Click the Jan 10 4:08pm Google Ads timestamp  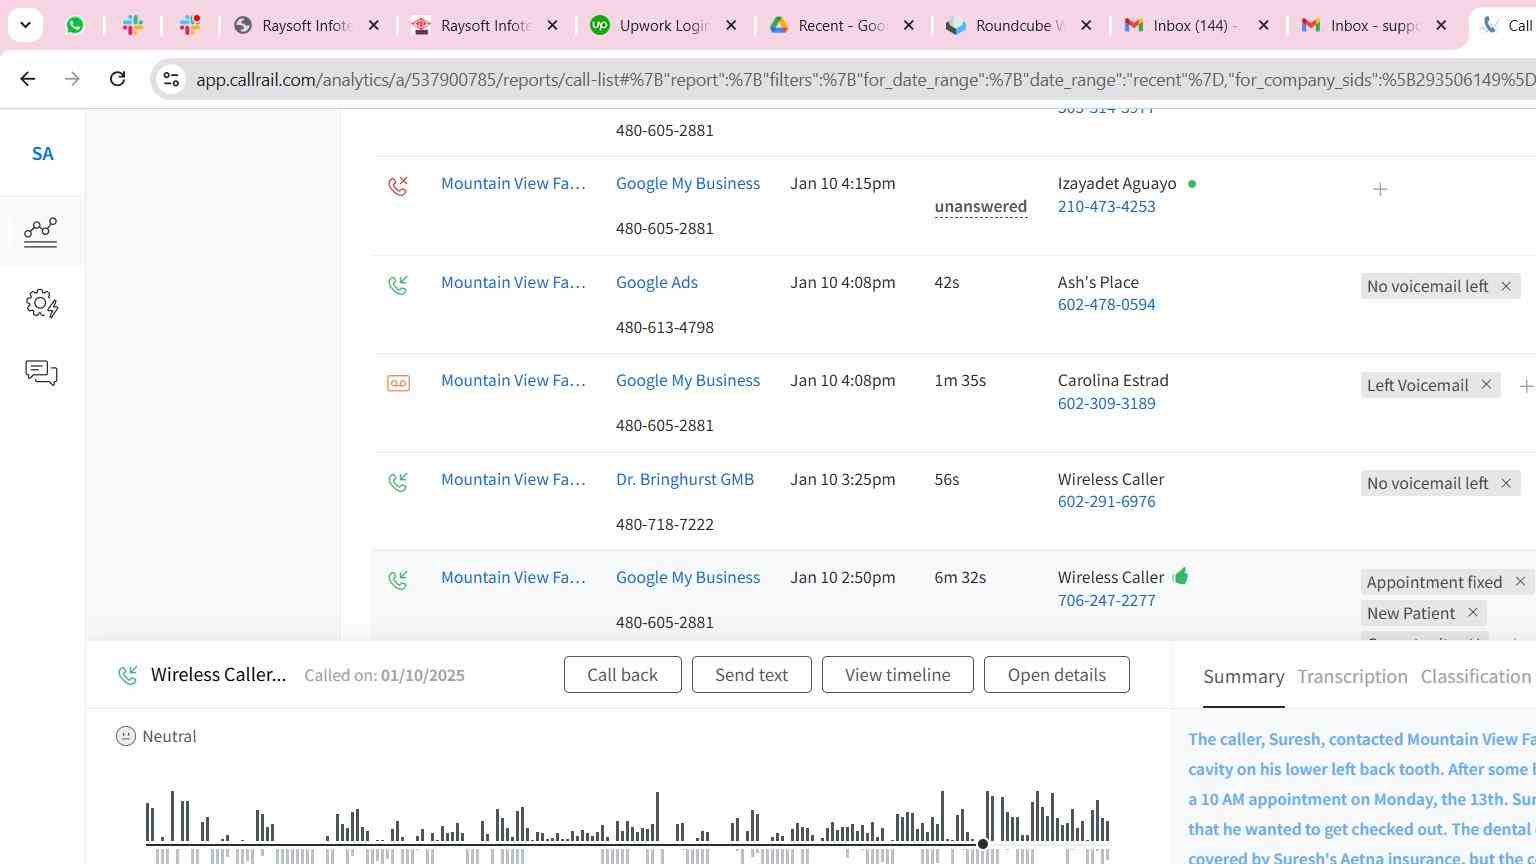coord(843,282)
